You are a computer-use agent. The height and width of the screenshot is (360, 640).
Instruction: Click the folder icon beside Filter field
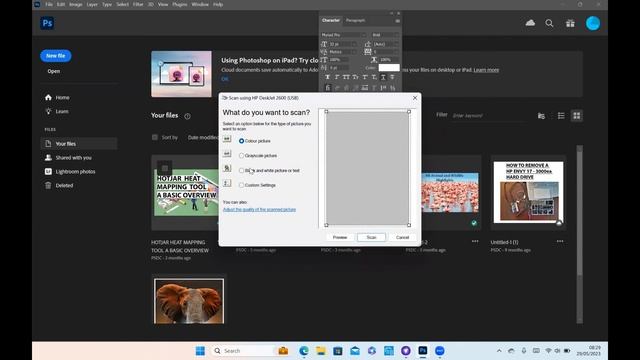pos(541,116)
